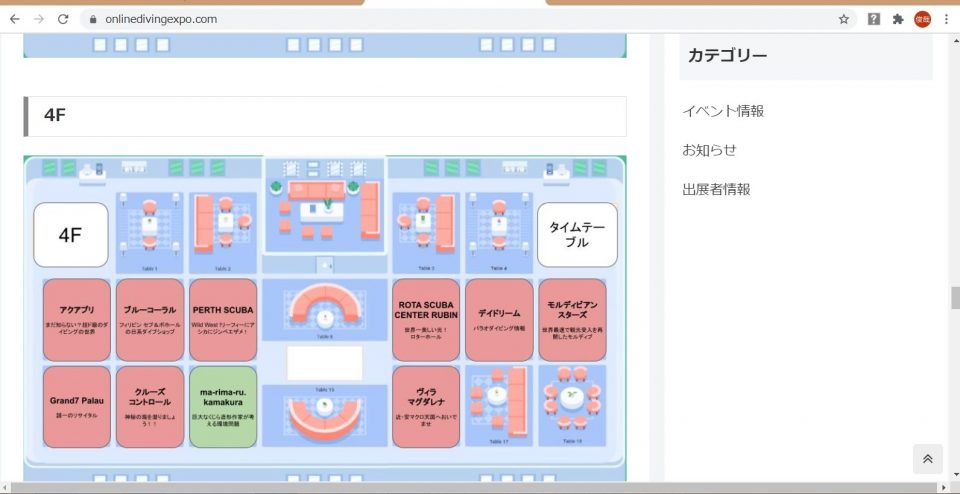Open the ブルーコーラル booth
Viewport: 960px width, 494px height.
tap(150, 320)
